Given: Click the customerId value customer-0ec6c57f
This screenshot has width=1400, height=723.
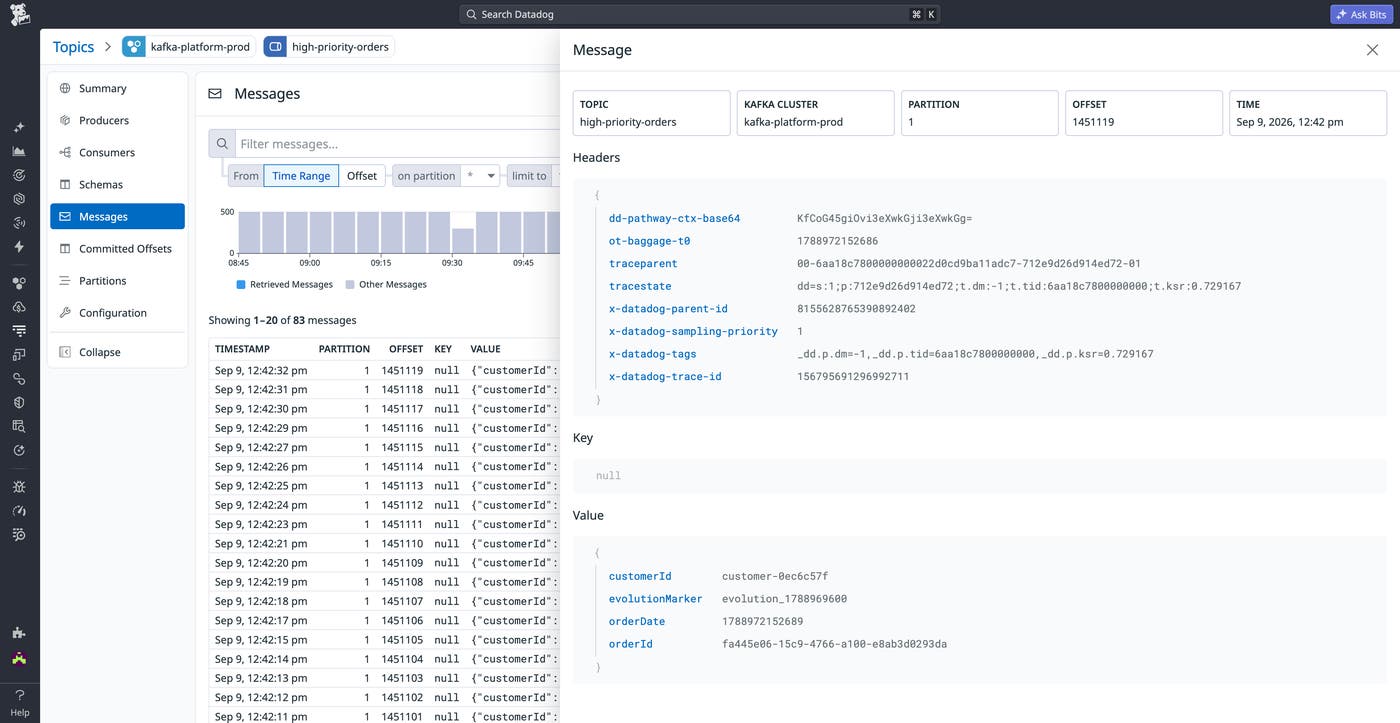Looking at the screenshot, I should 775,576.
